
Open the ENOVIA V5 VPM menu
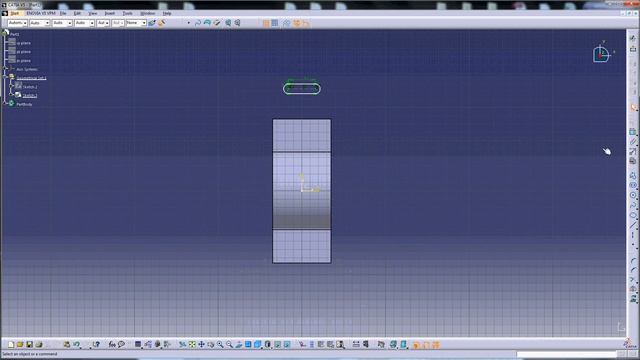pyautogui.click(x=41, y=13)
